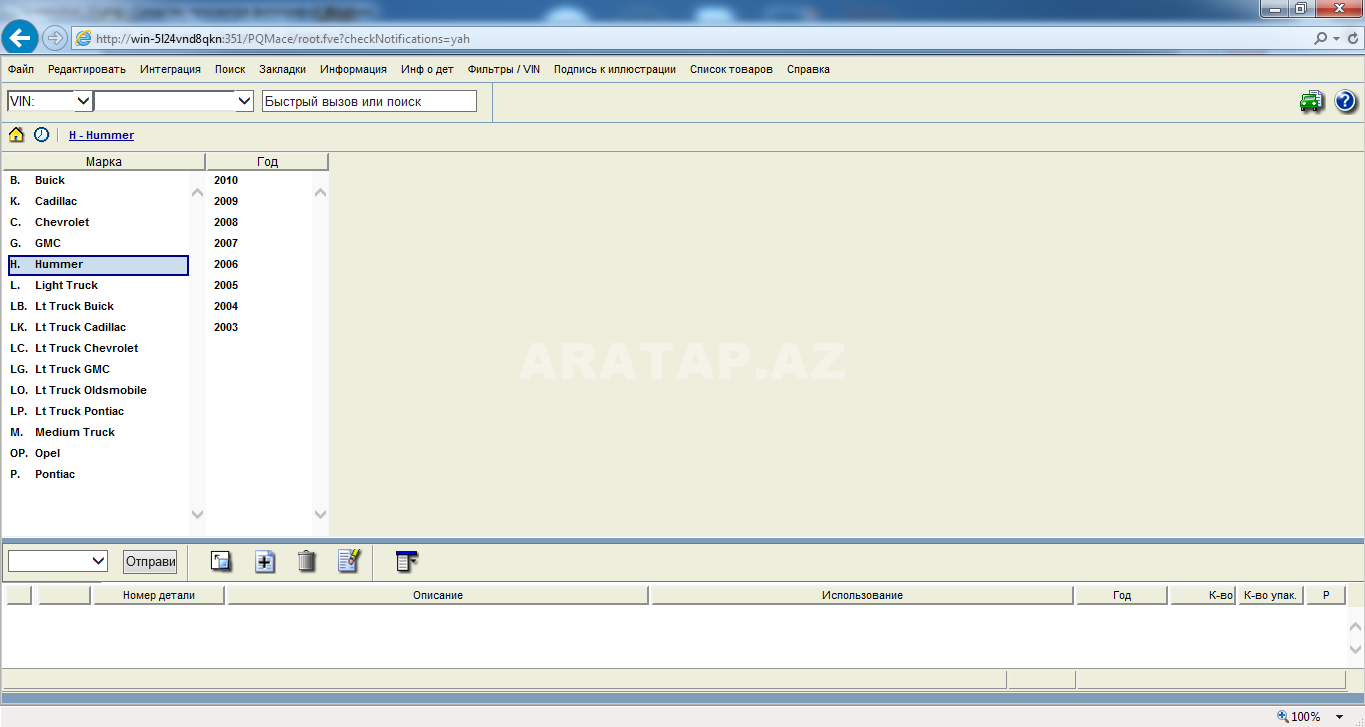Screen dimensions: 1365x727
Task: Select Lt Truck Chevrolet in the list
Action: pos(98,348)
